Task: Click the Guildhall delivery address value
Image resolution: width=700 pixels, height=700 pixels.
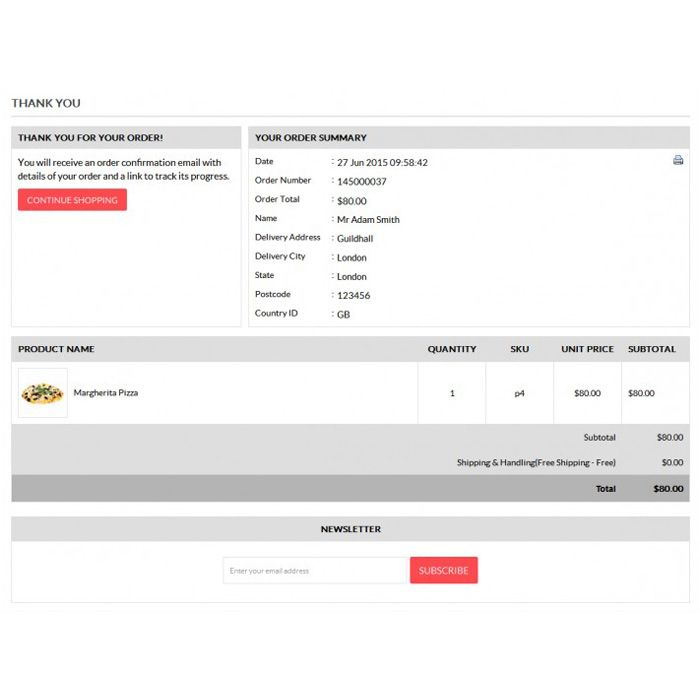Action: [x=355, y=238]
